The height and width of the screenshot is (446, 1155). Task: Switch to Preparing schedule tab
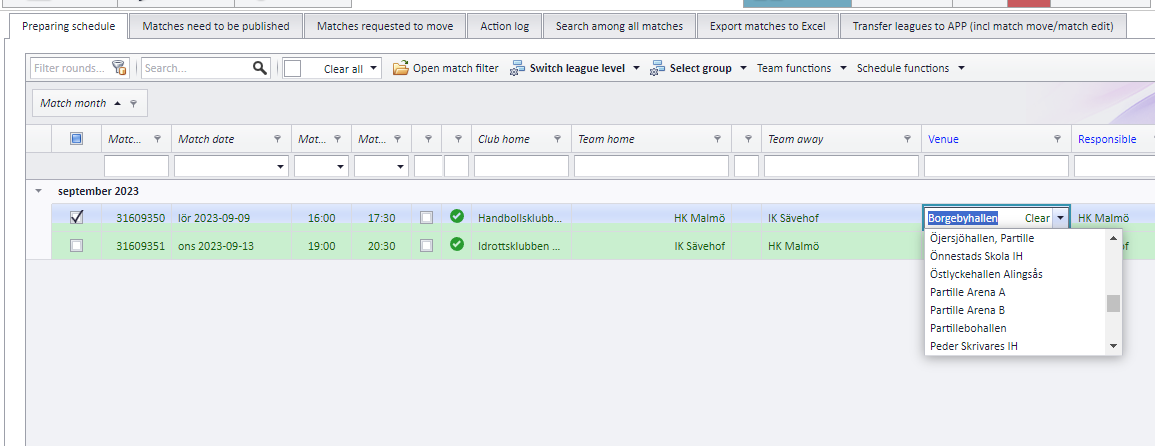pyautogui.click(x=69, y=27)
